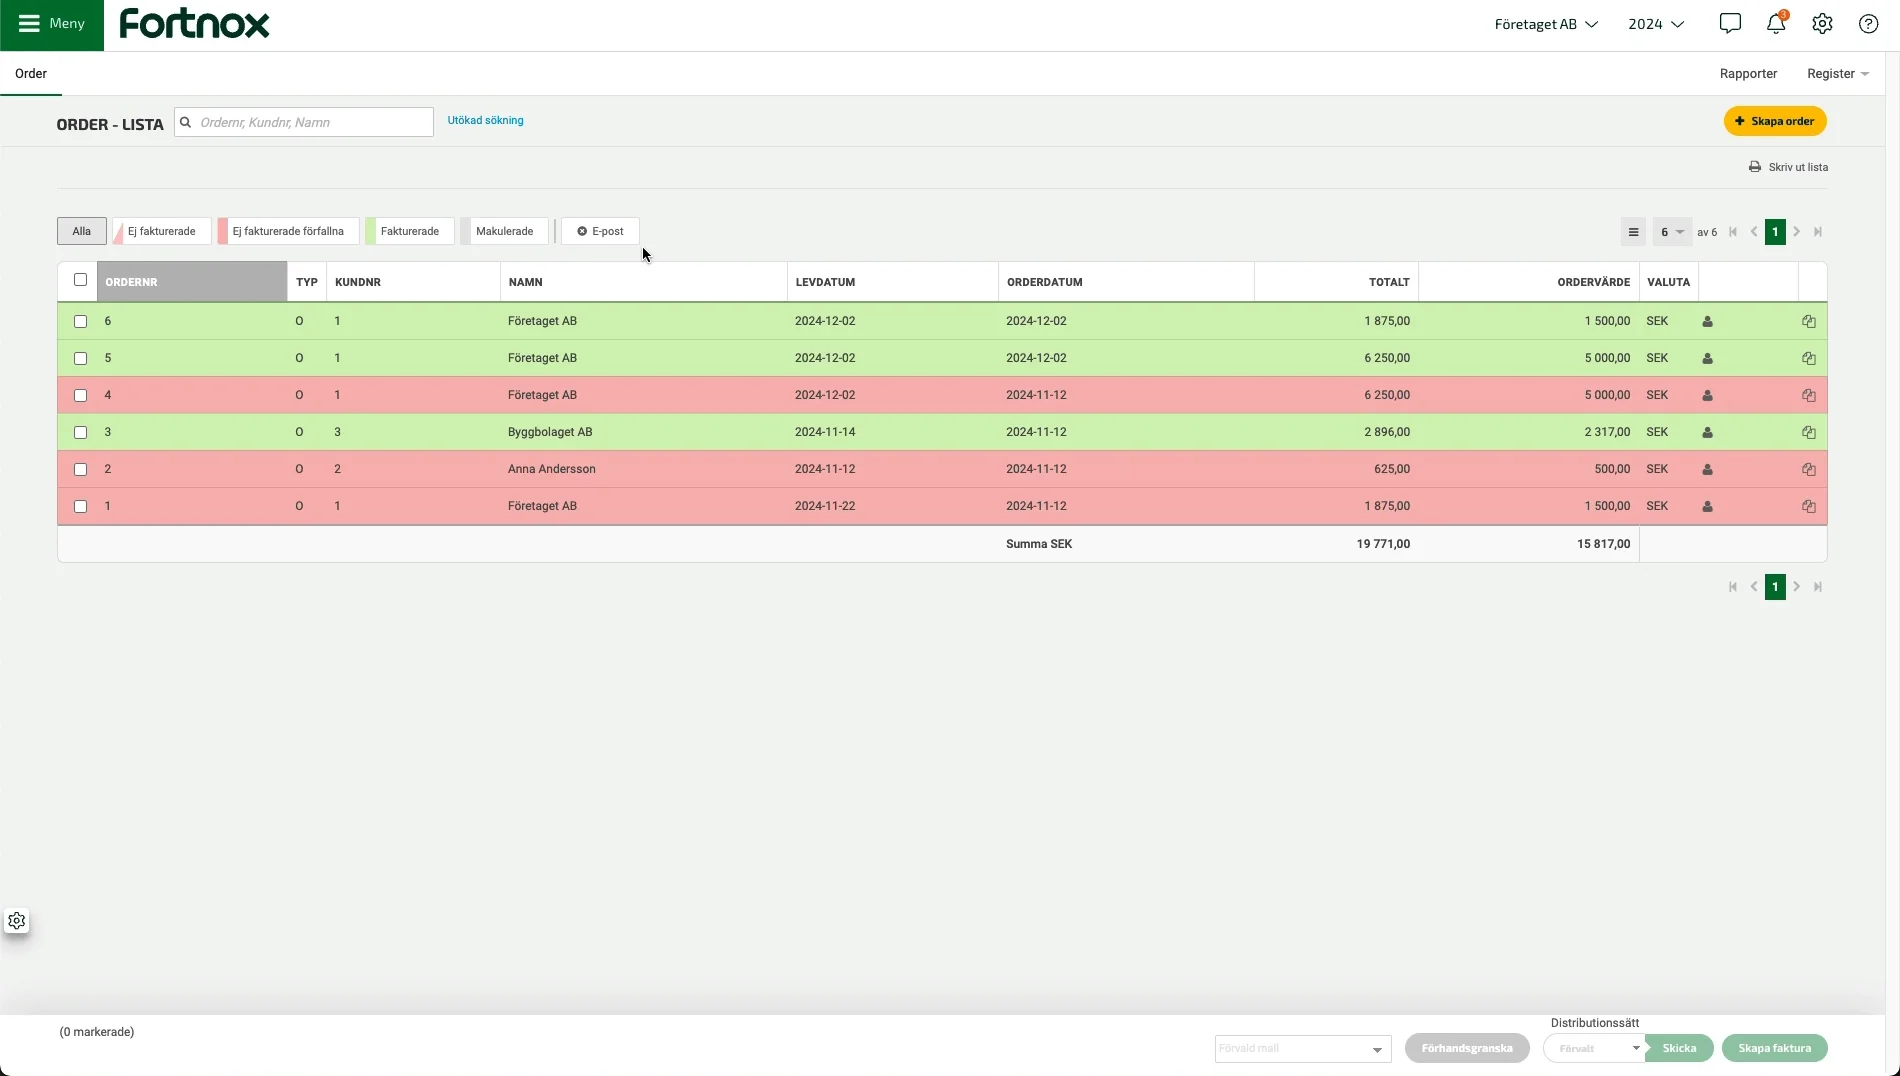Screen dimensions: 1900x1076
Task: Open the help question mark icon
Action: 1868,24
